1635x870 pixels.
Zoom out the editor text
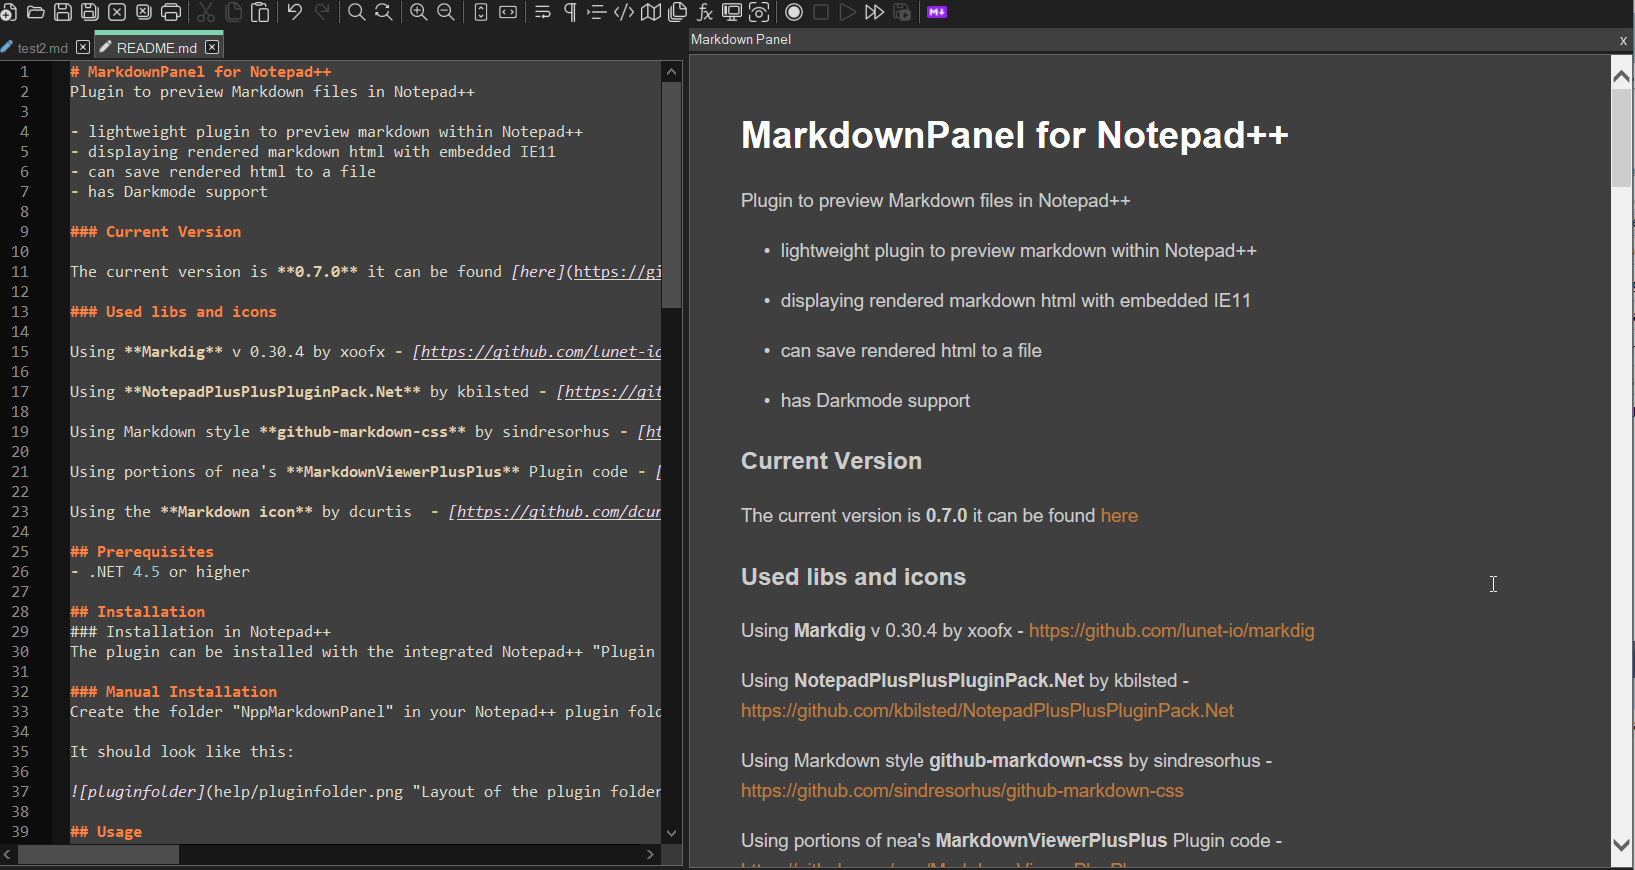(x=446, y=12)
